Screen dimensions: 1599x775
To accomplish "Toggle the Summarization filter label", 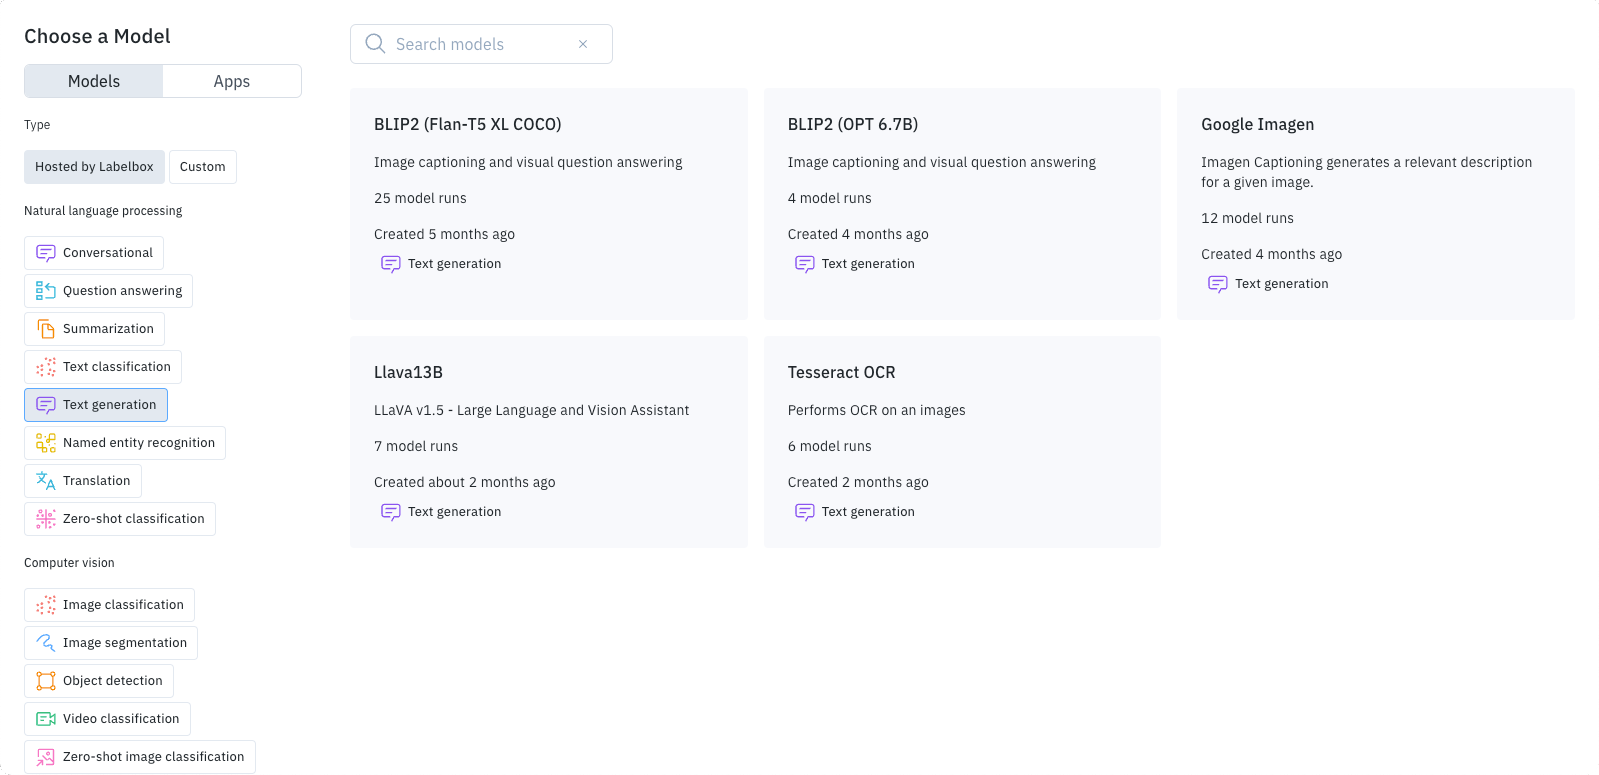I will coord(108,329).
